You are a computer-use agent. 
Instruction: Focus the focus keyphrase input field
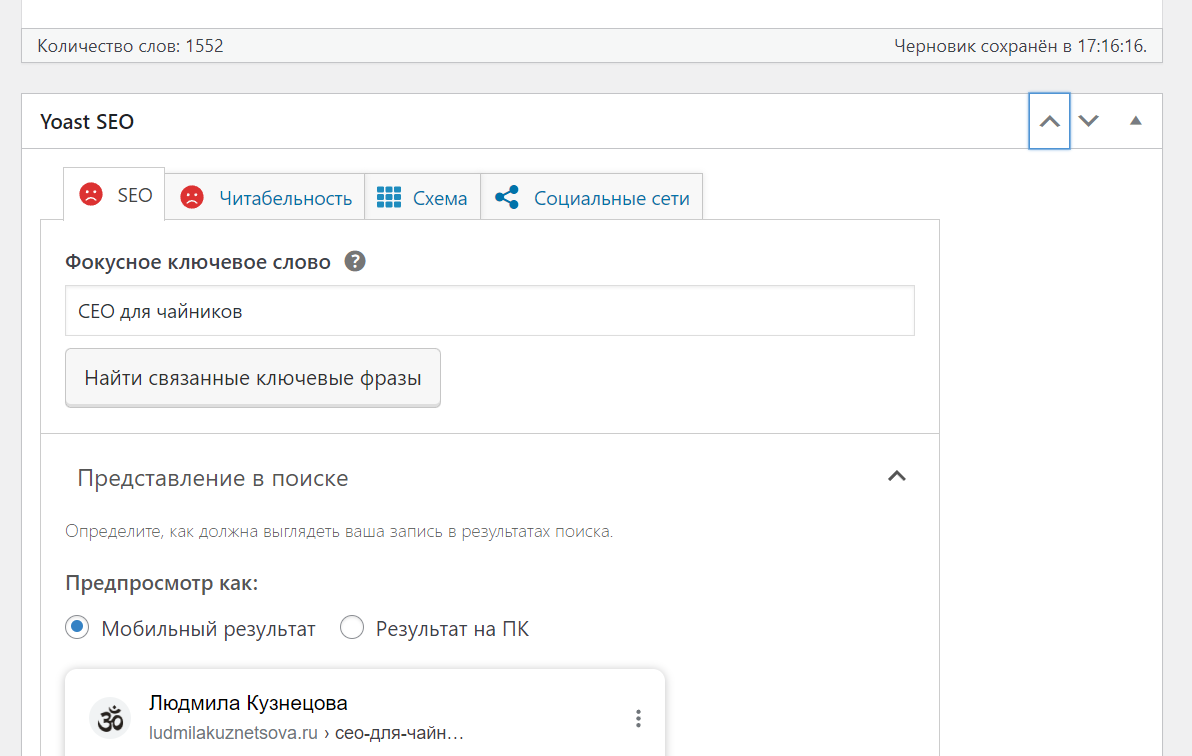click(x=490, y=310)
